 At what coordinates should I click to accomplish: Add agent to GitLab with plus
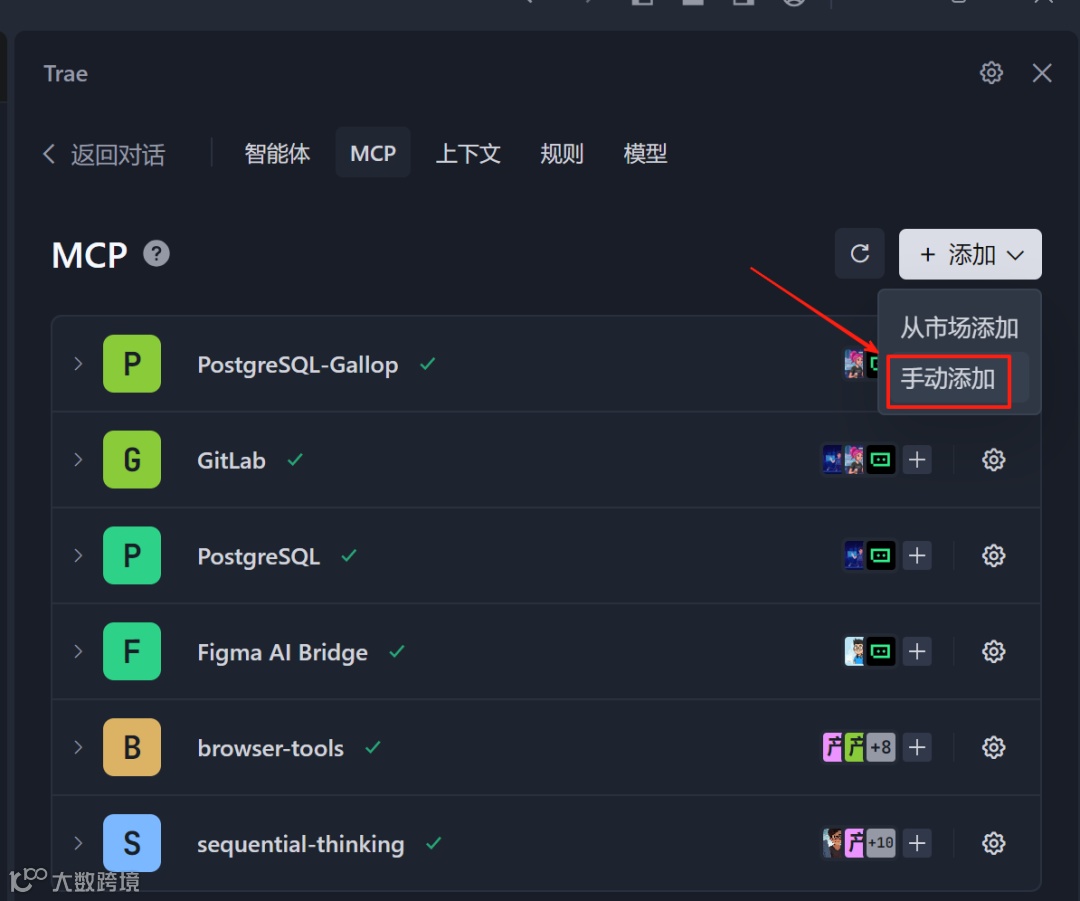tap(917, 459)
